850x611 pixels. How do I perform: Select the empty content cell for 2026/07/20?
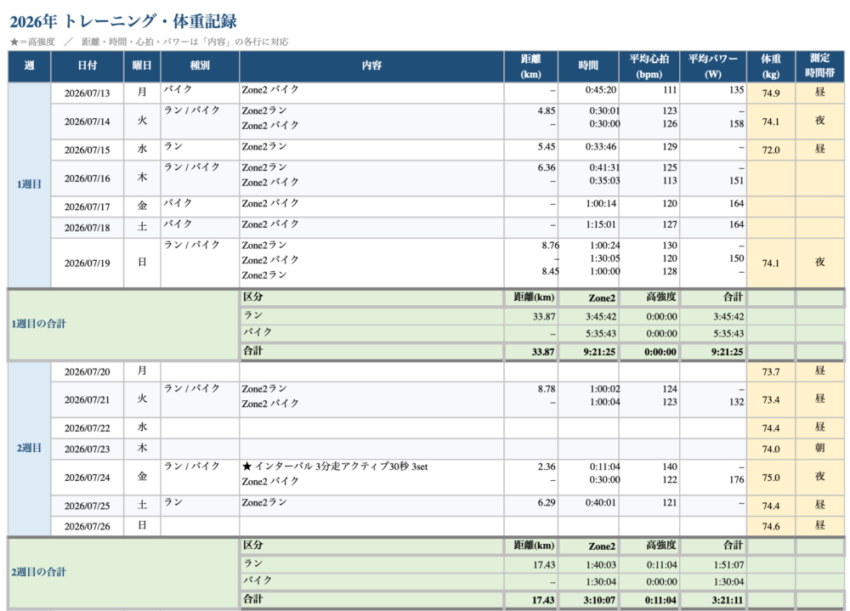(x=372, y=372)
